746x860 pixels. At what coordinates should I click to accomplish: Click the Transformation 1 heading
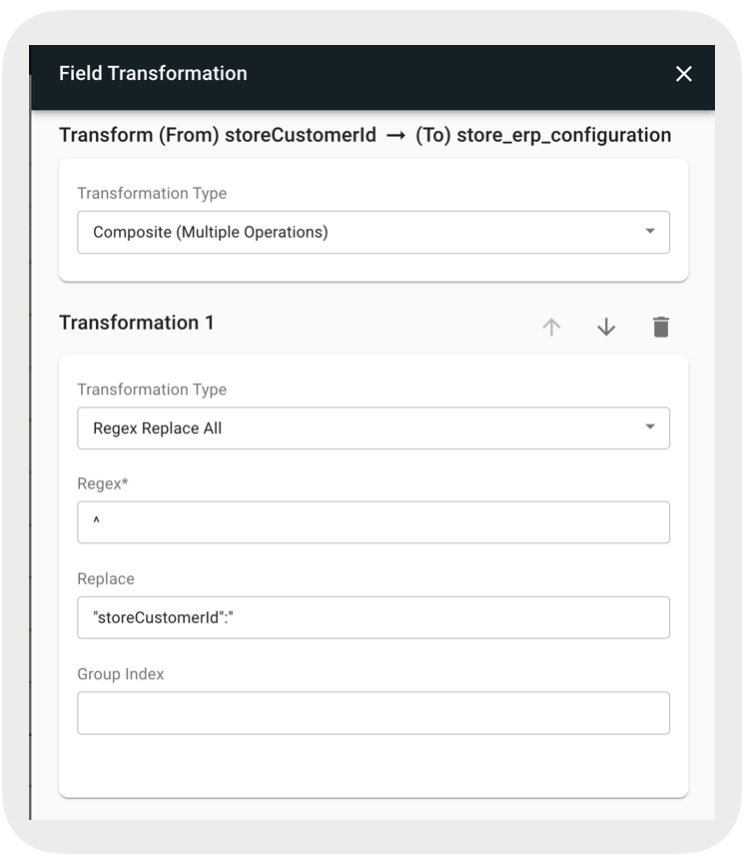(x=137, y=322)
